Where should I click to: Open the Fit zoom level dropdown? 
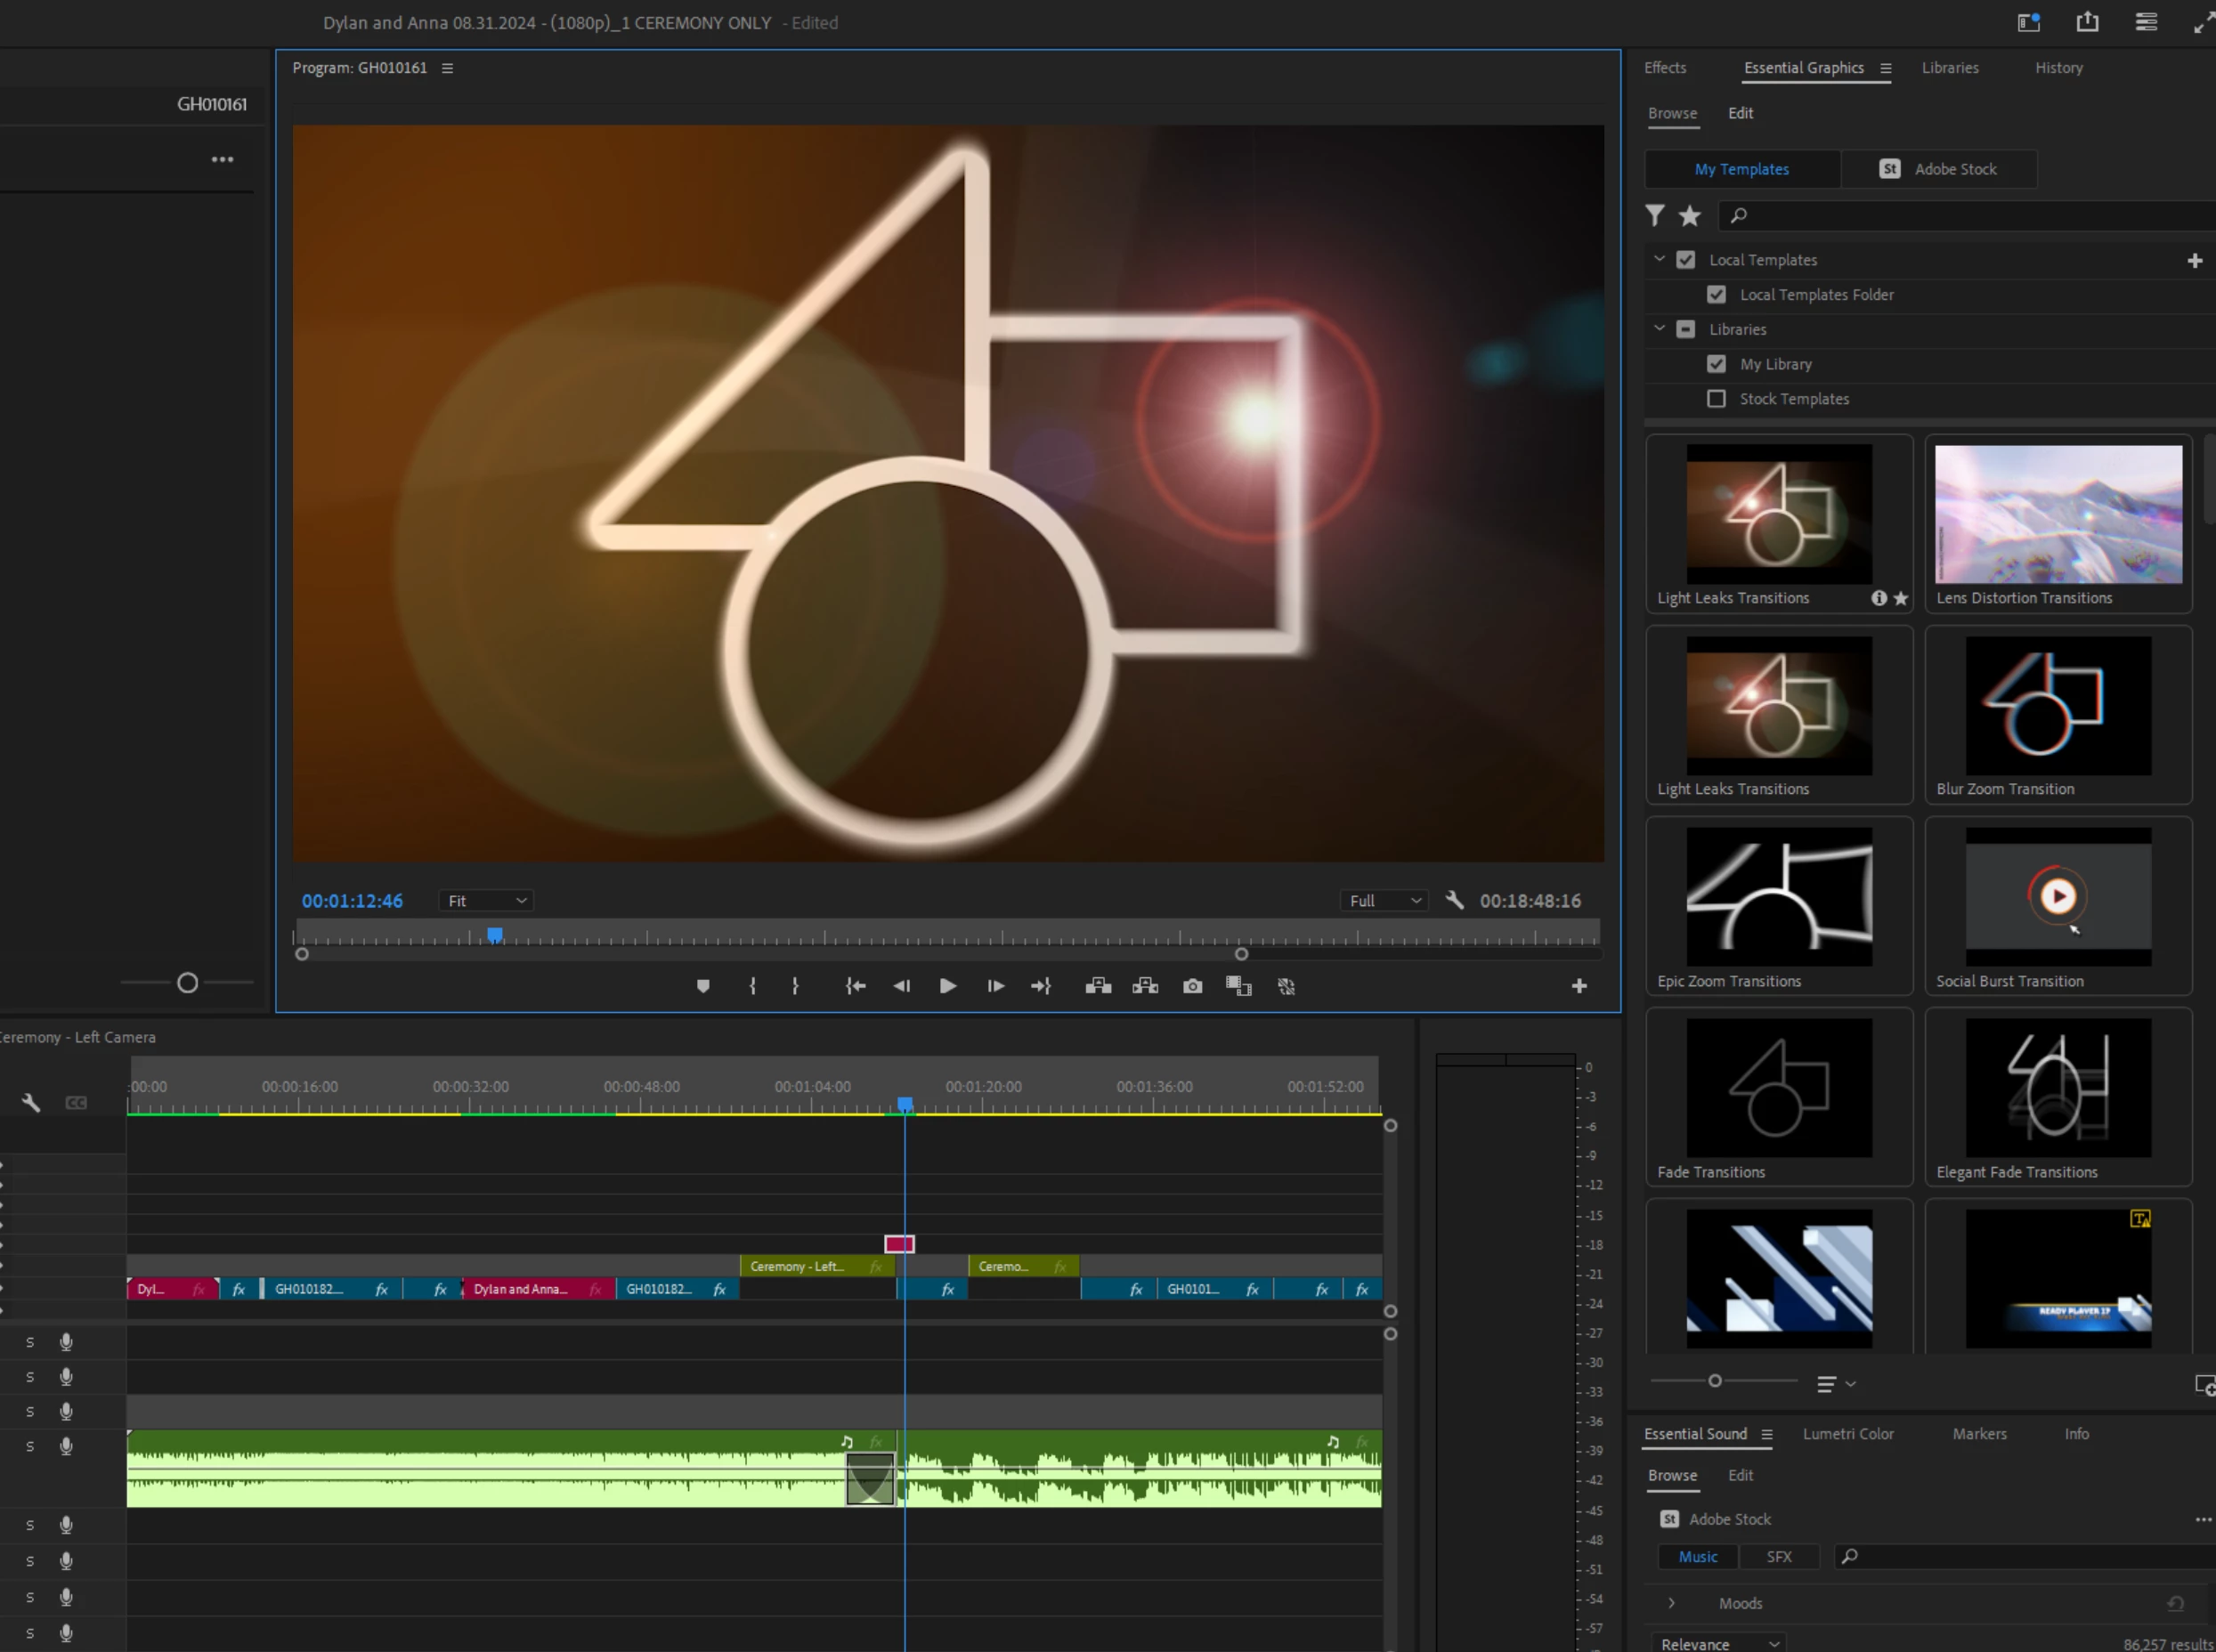[x=486, y=901]
